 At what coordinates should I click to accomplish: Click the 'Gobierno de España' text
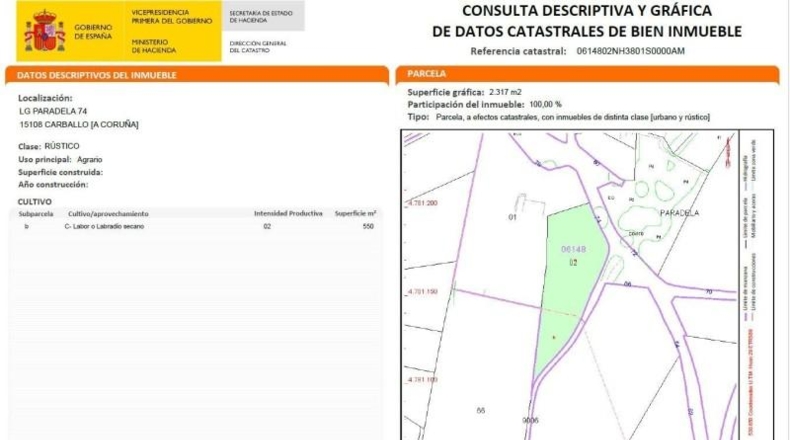coord(93,32)
